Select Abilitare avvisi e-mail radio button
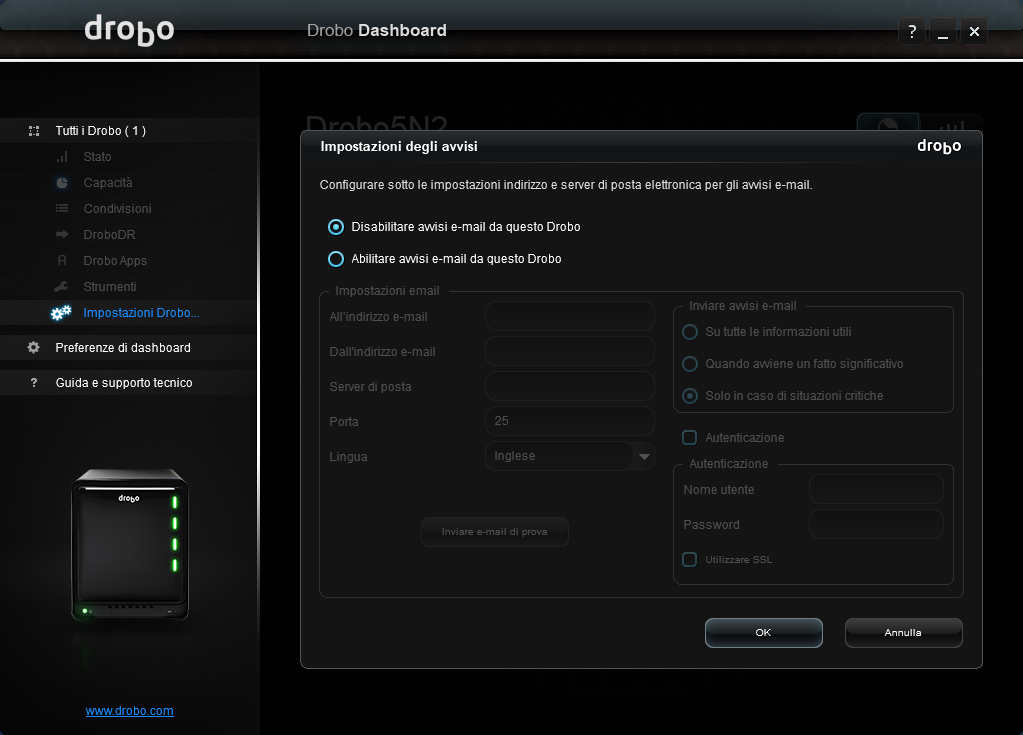This screenshot has height=735, width=1023. tap(336, 259)
